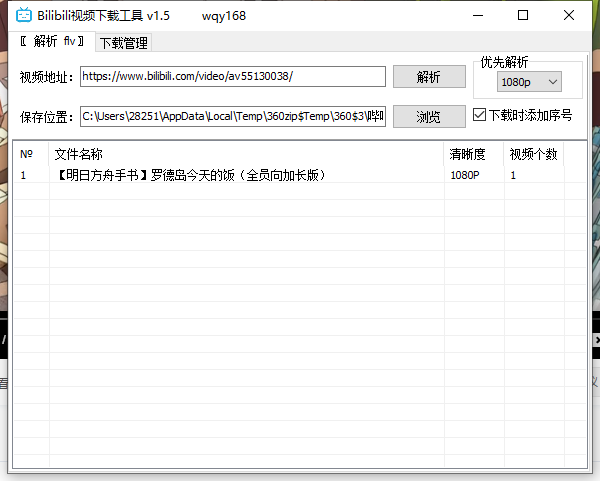The width and height of the screenshot is (600, 481).
Task: Click the video count 1 cell
Action: click(x=513, y=175)
